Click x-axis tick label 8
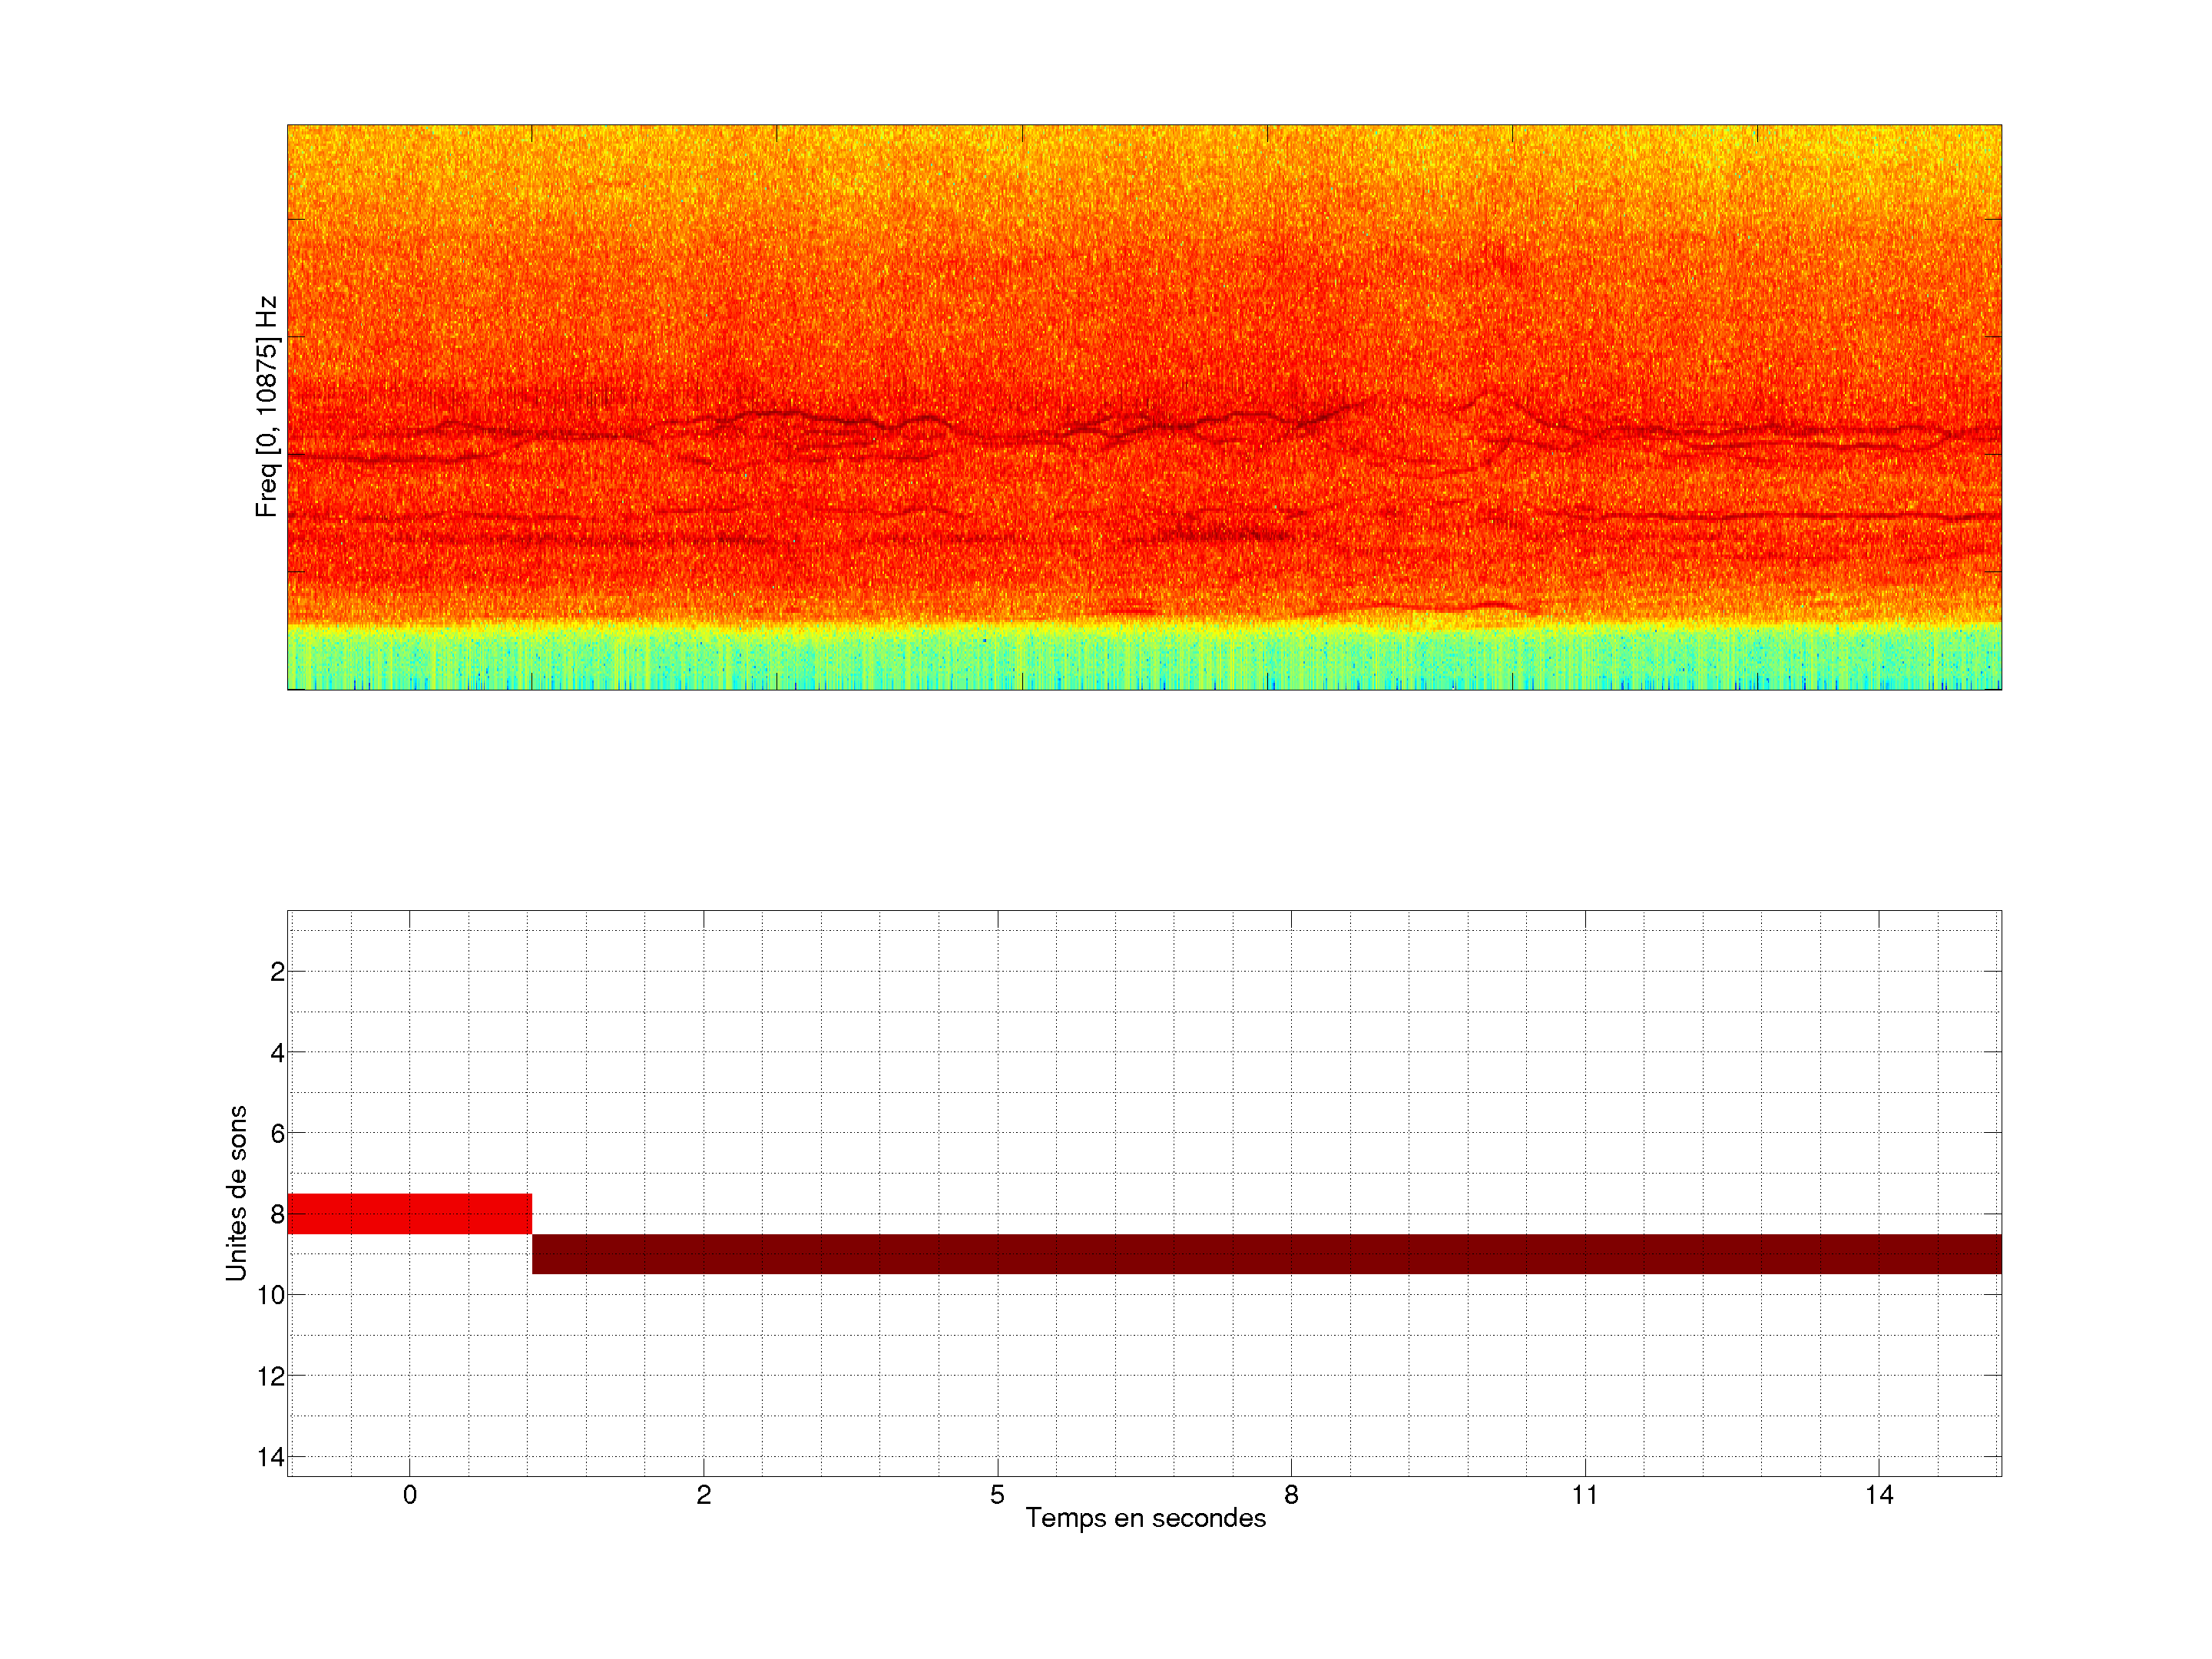 pyautogui.click(x=1291, y=1495)
